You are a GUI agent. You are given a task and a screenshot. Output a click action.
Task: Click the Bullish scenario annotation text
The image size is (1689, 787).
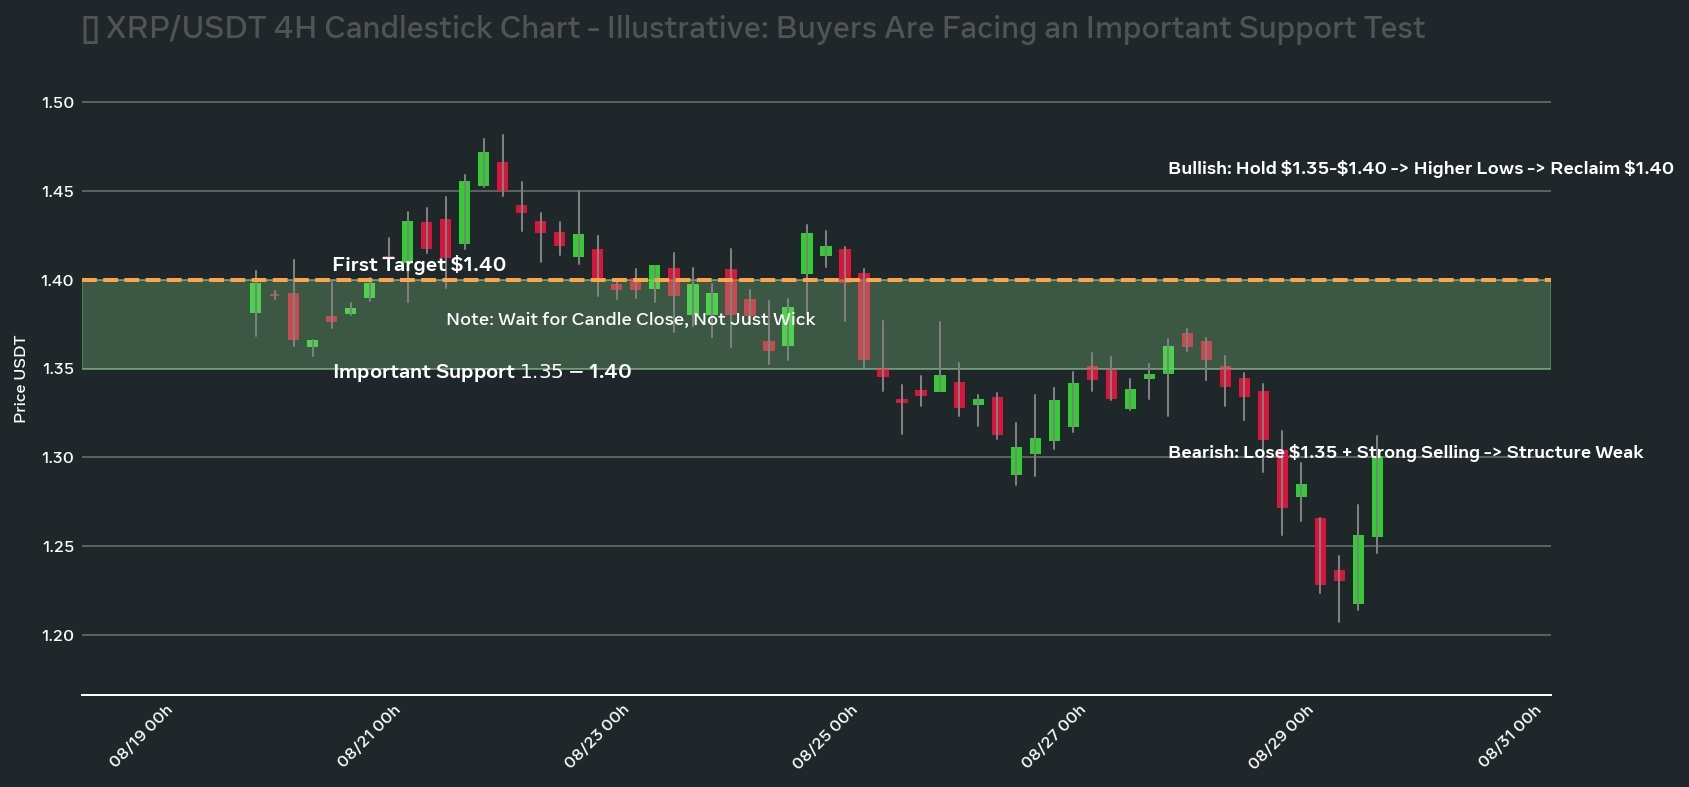tap(1420, 168)
